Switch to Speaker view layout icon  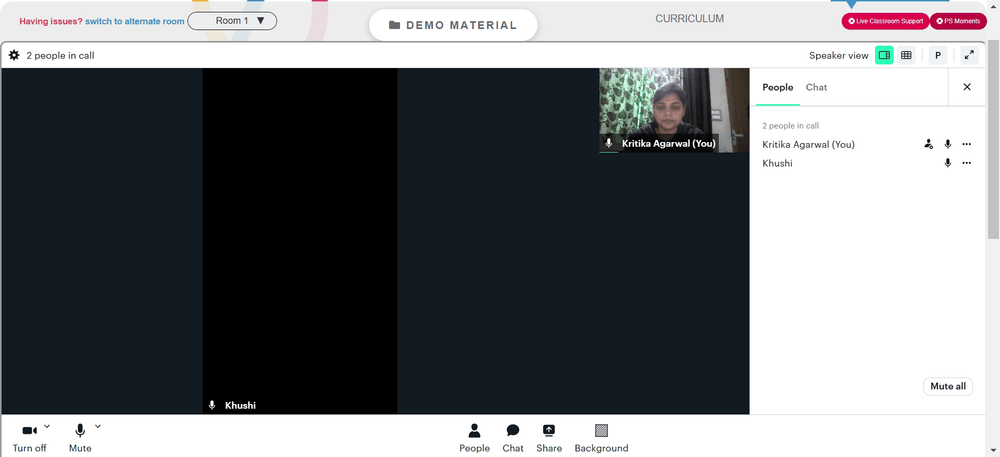tap(884, 55)
